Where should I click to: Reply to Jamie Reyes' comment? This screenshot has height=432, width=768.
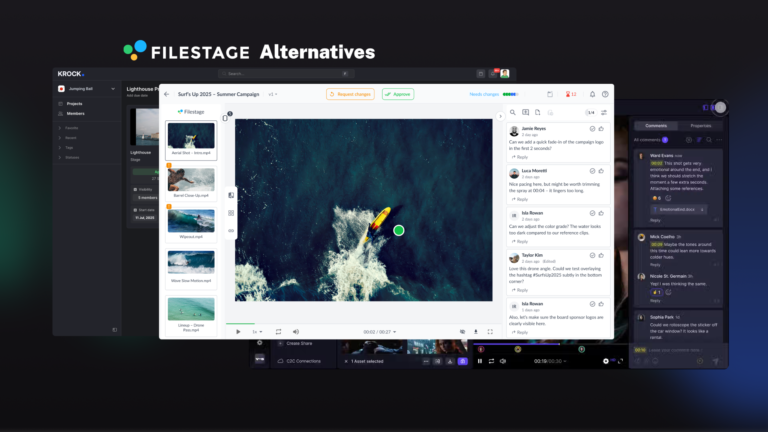pos(520,157)
